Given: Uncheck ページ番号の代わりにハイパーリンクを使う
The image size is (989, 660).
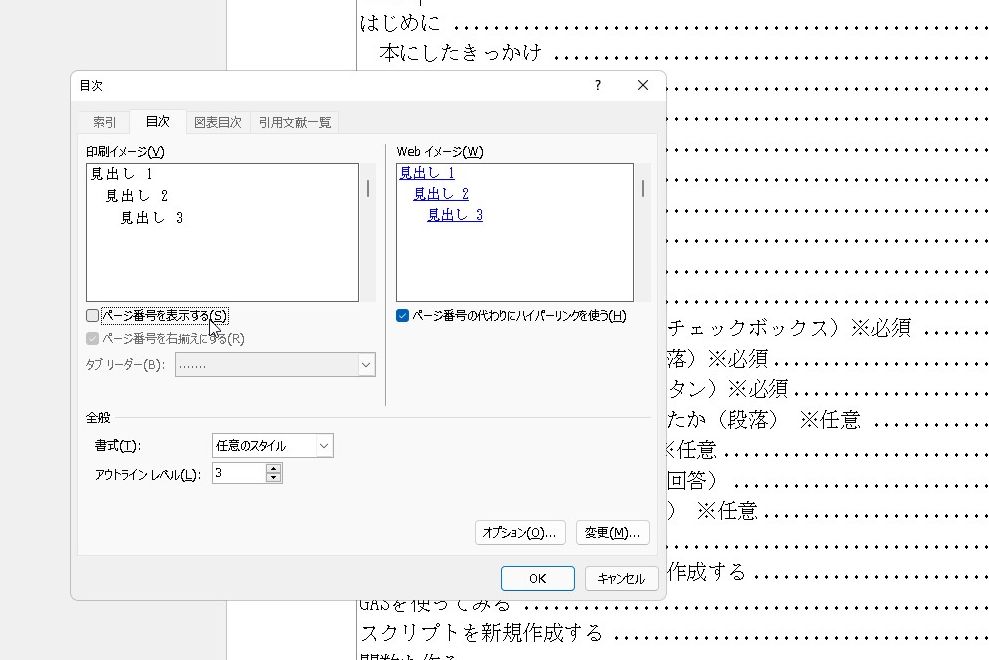Looking at the screenshot, I should [403, 316].
